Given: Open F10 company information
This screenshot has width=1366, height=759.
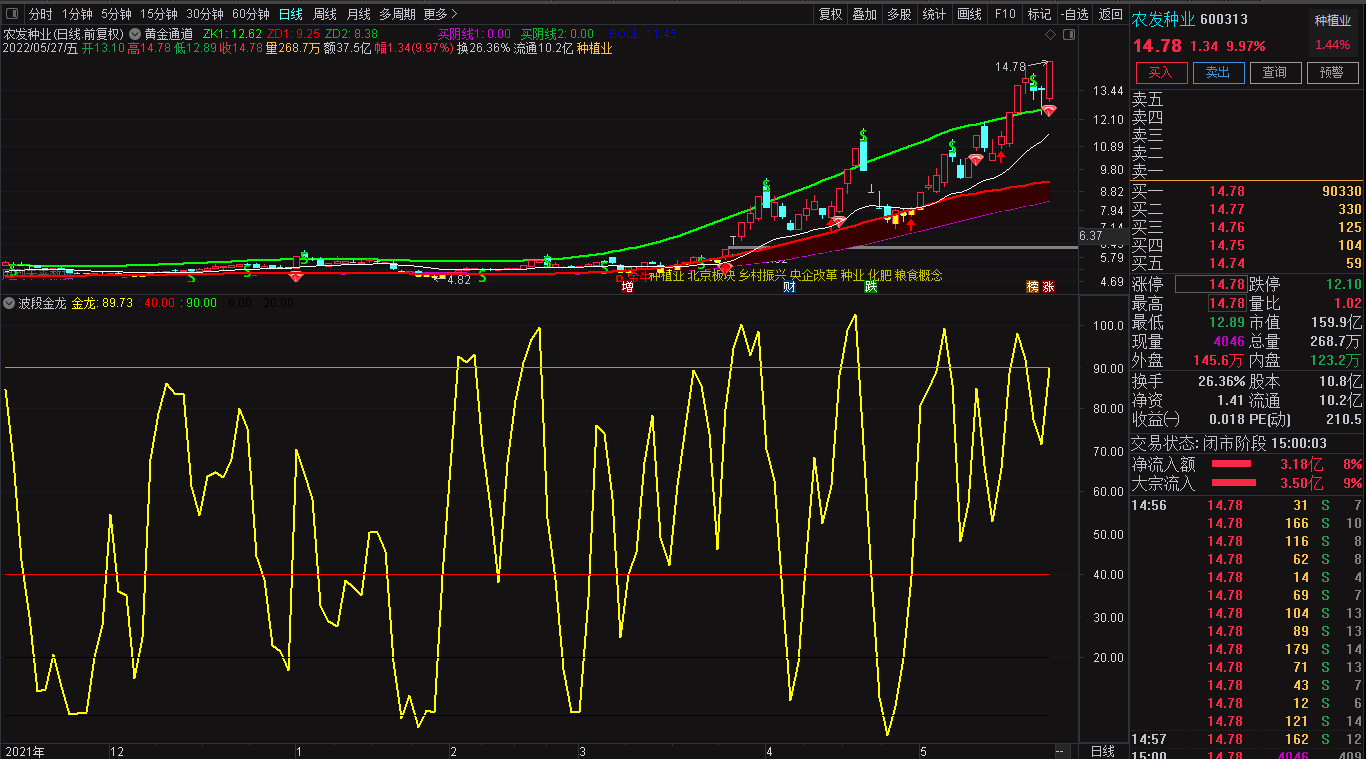Looking at the screenshot, I should (x=1005, y=14).
